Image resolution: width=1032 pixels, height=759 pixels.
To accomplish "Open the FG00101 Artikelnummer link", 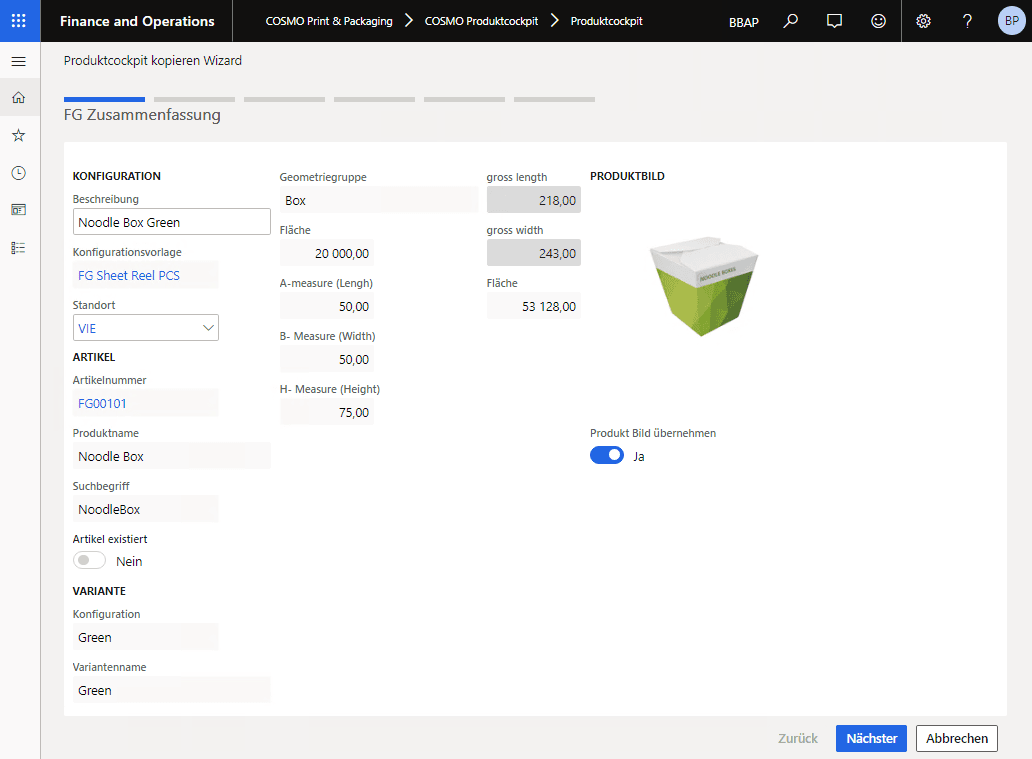I will pyautogui.click(x=103, y=403).
